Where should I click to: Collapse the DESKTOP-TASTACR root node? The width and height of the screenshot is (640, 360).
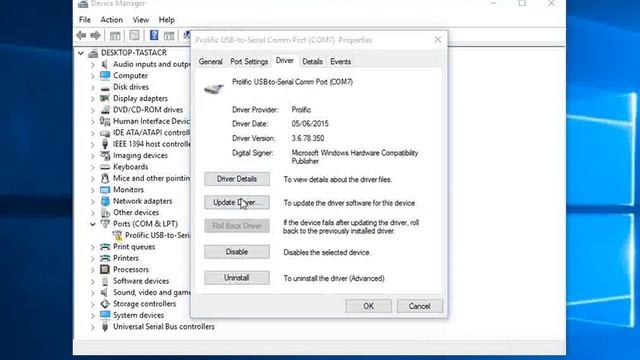(81, 53)
